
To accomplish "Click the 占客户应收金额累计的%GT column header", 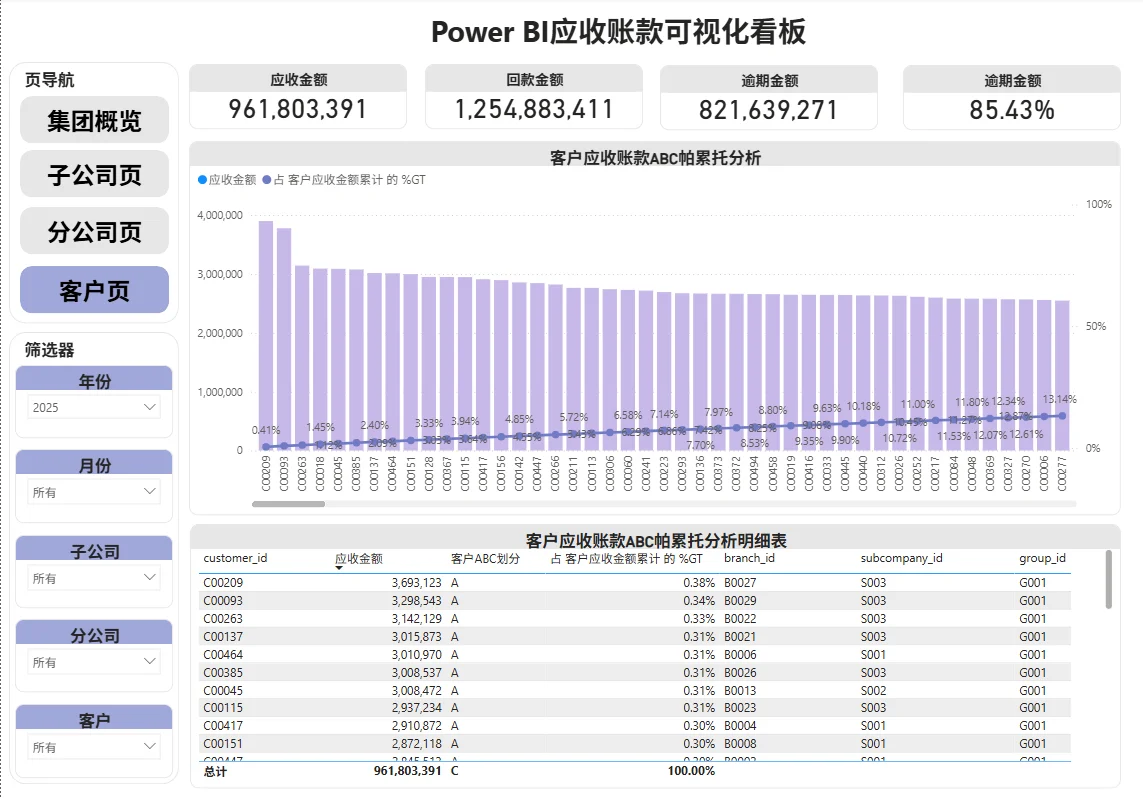I will tap(626, 559).
